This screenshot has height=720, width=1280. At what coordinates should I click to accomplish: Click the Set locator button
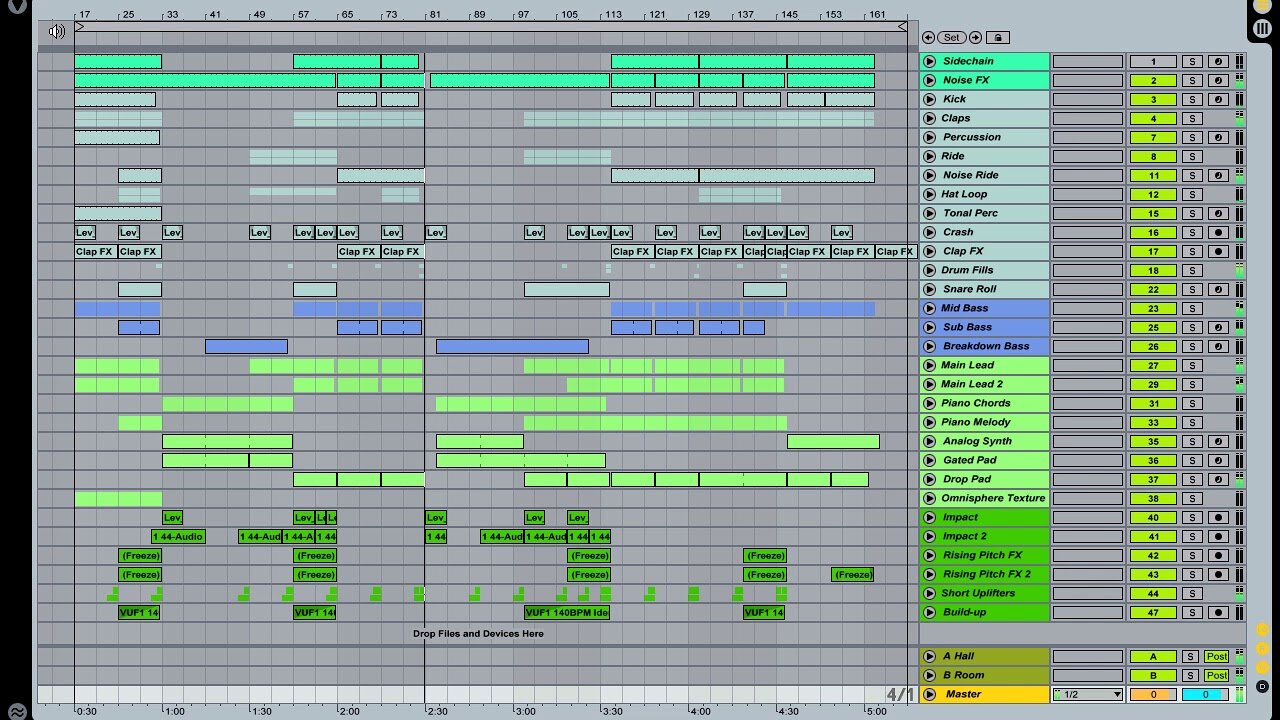(x=951, y=37)
